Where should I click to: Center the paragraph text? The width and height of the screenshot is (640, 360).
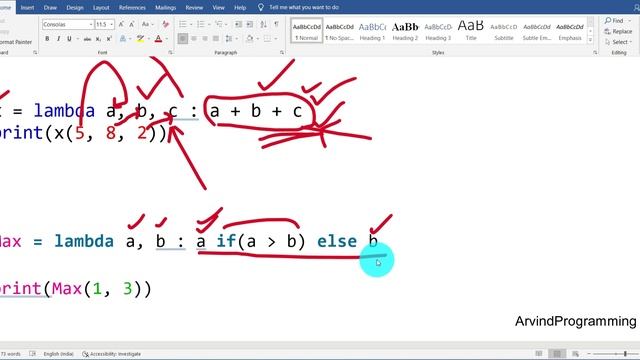(x=194, y=39)
